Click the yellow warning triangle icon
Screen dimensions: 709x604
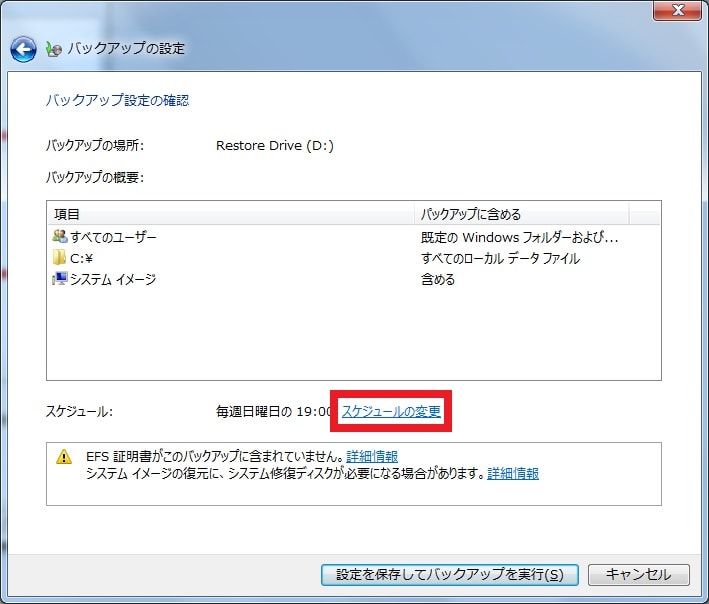pyautogui.click(x=64, y=457)
